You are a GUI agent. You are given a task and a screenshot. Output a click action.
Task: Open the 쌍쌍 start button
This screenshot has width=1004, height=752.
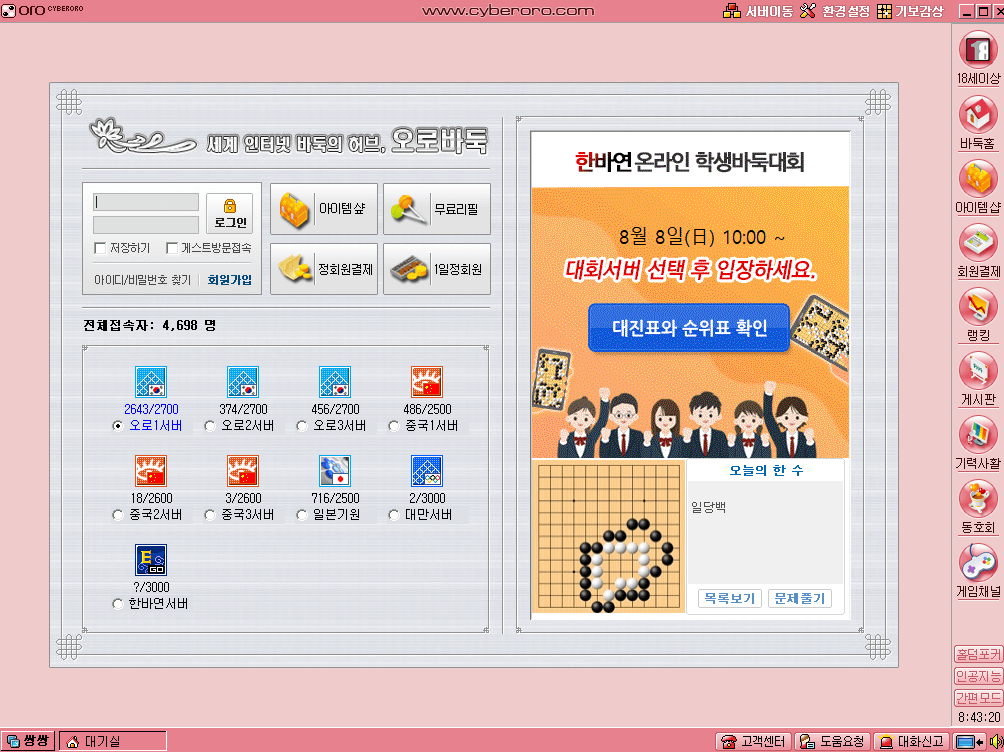point(28,741)
